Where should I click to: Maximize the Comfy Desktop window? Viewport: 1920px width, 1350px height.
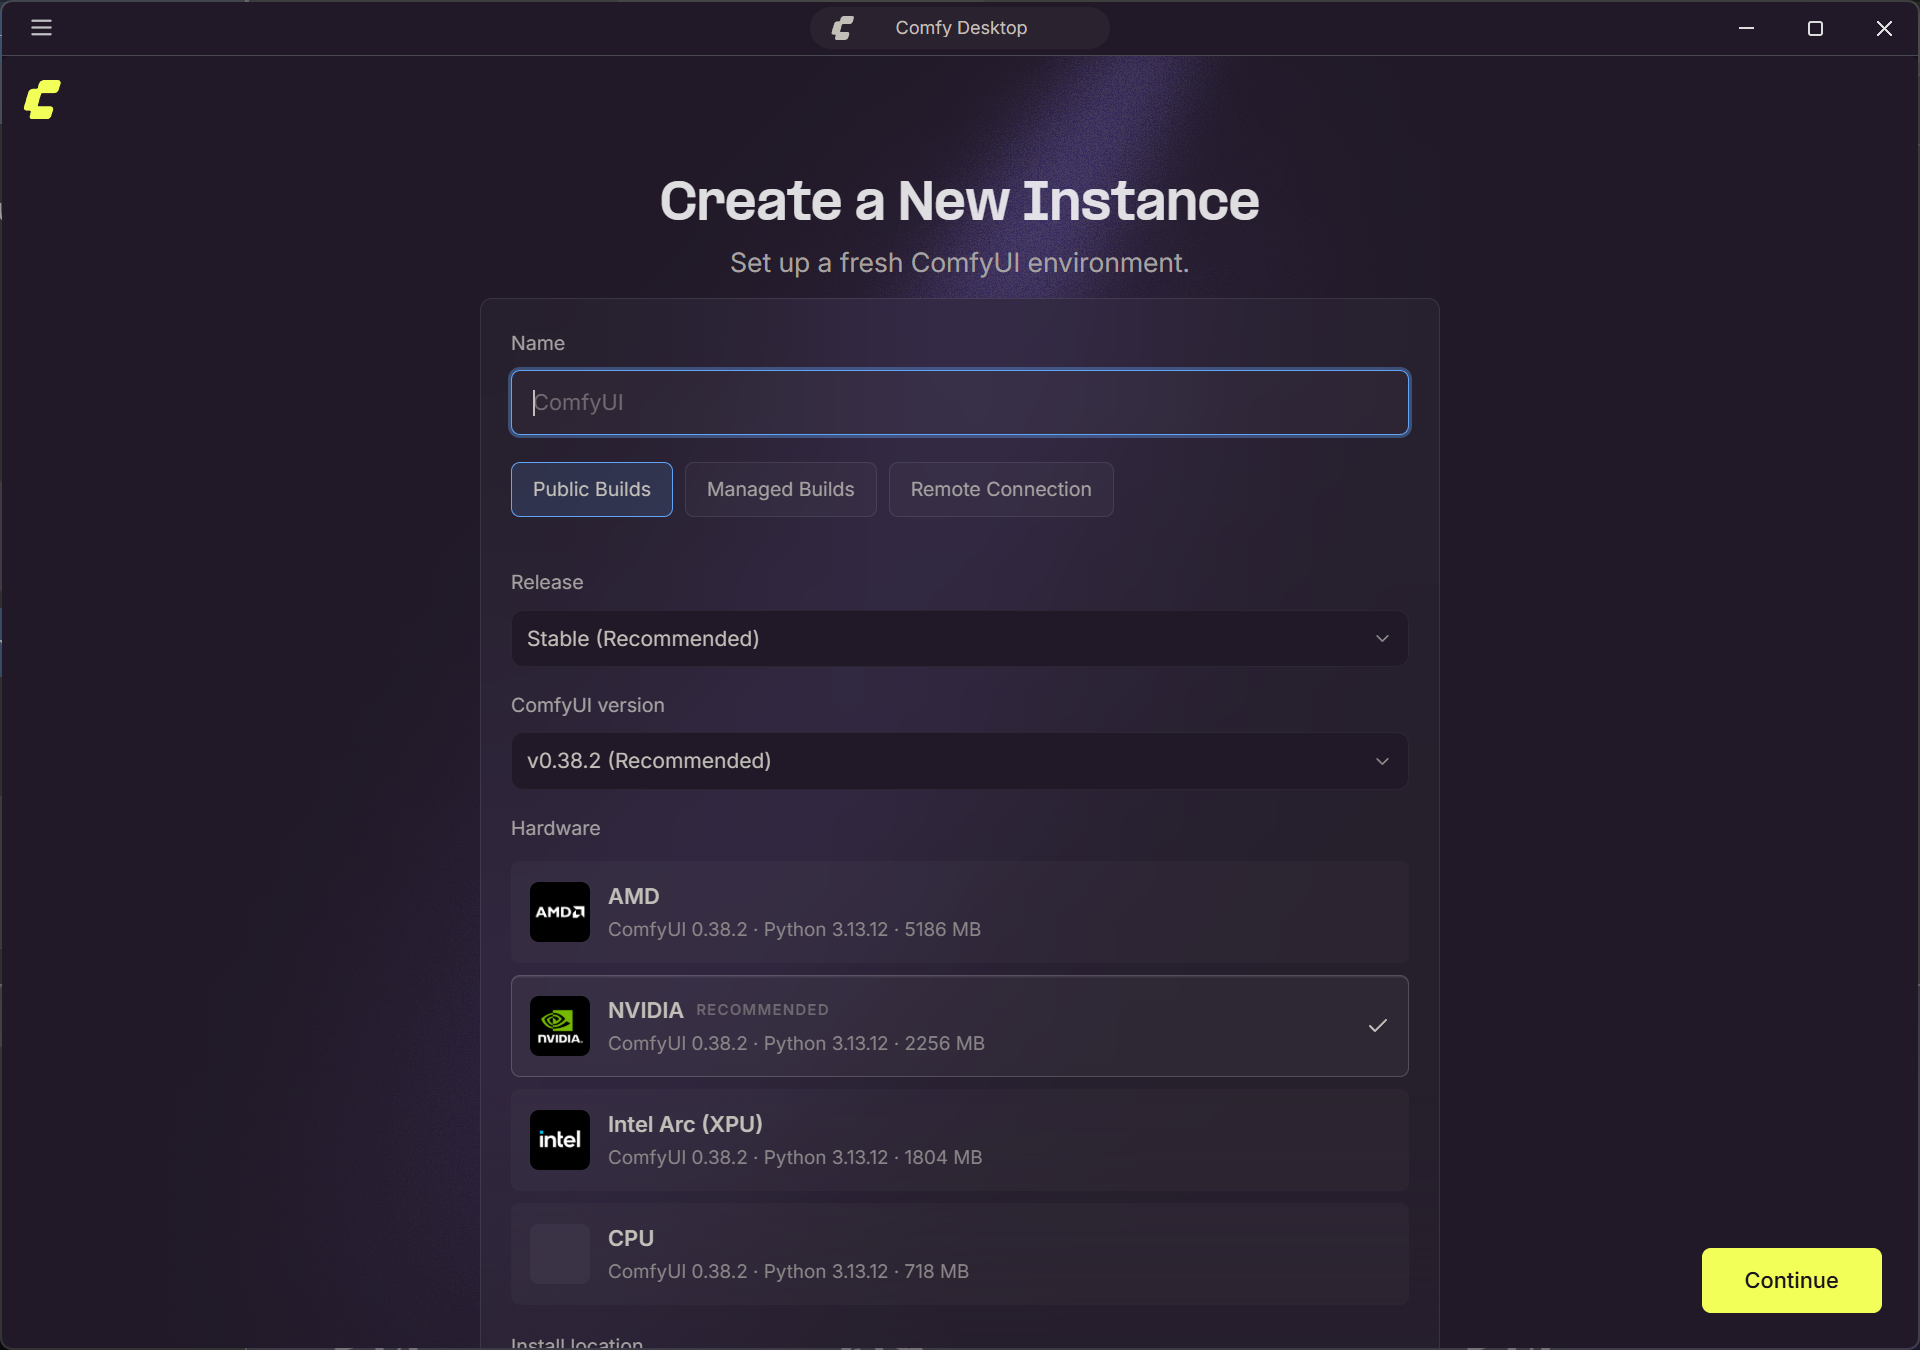(1816, 28)
